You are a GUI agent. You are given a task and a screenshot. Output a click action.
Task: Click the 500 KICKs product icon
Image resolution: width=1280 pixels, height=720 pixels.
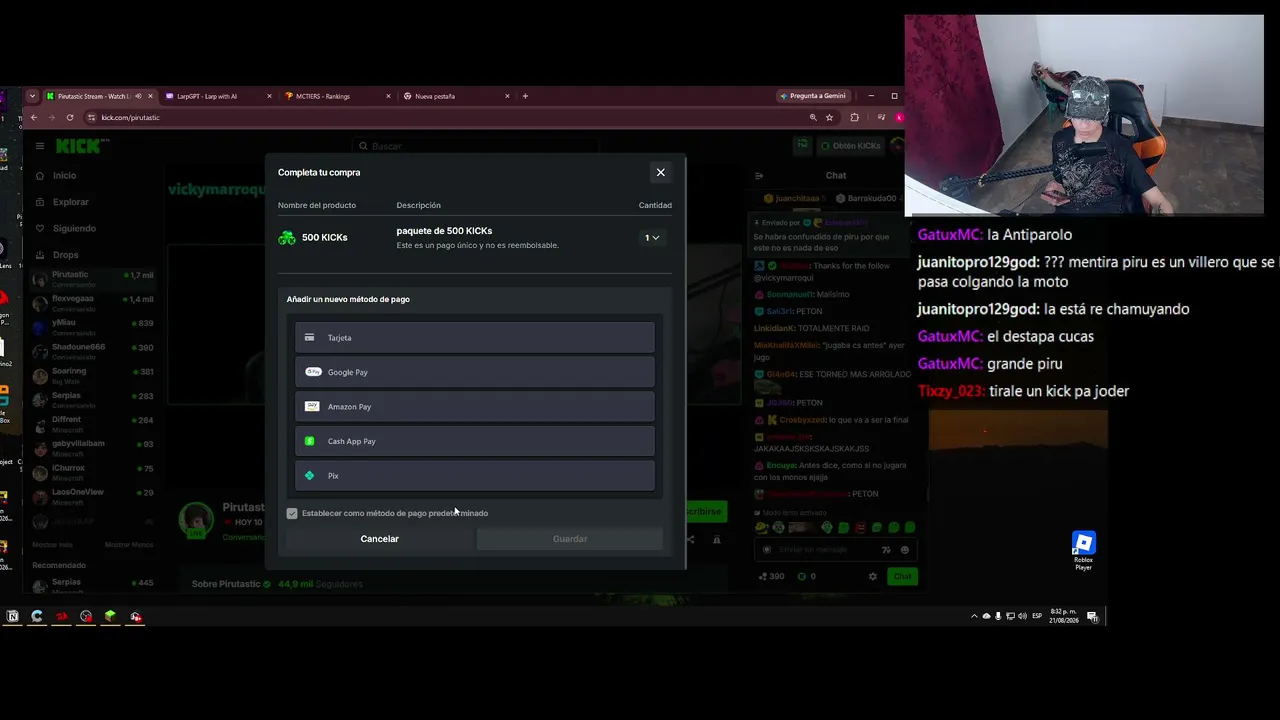(287, 238)
